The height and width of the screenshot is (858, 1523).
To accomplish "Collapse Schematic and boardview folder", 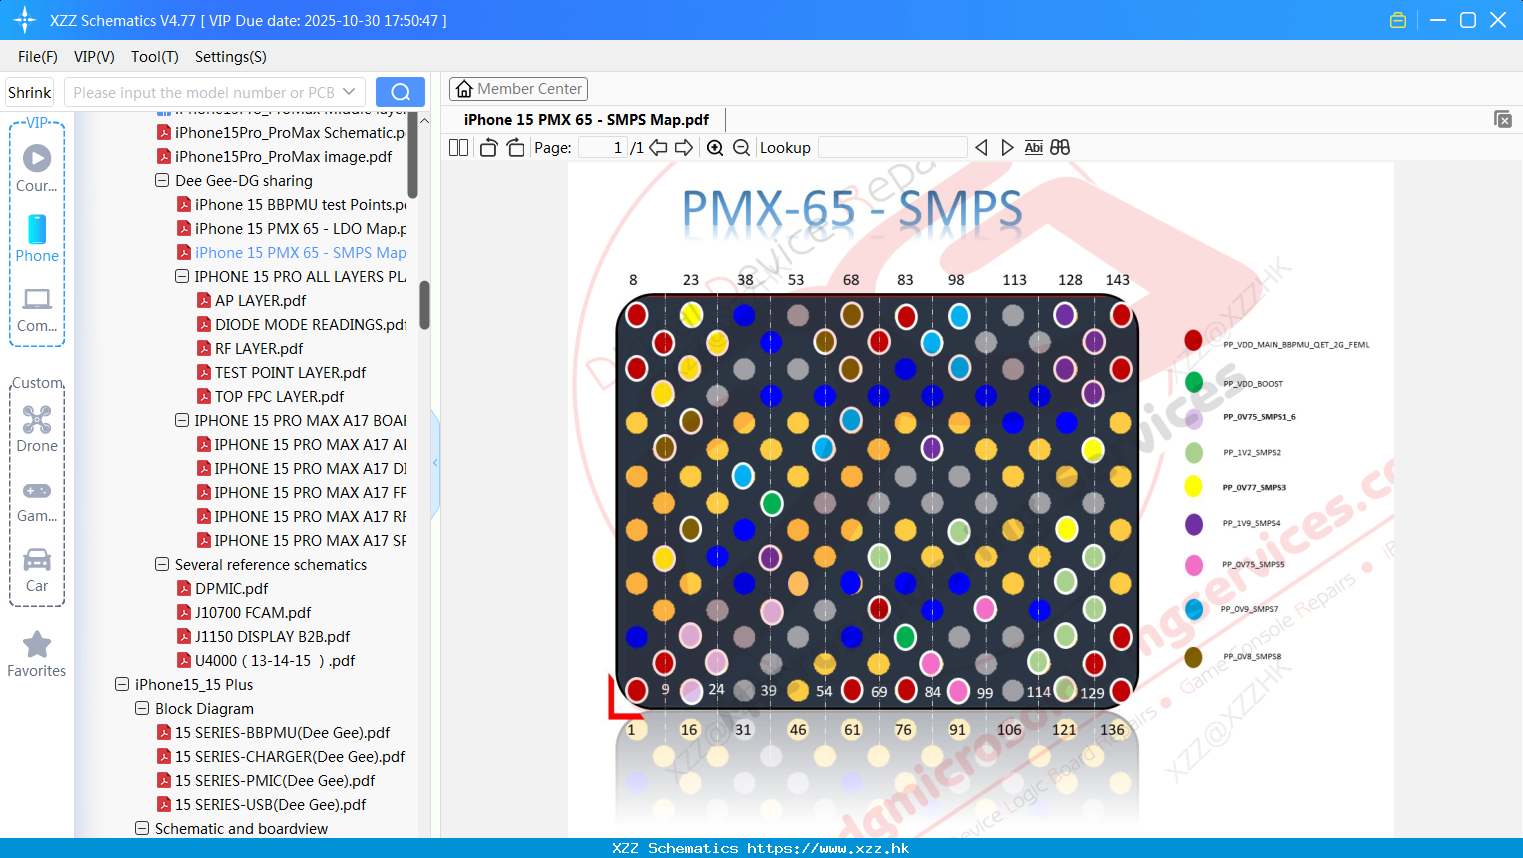I will (x=142, y=829).
